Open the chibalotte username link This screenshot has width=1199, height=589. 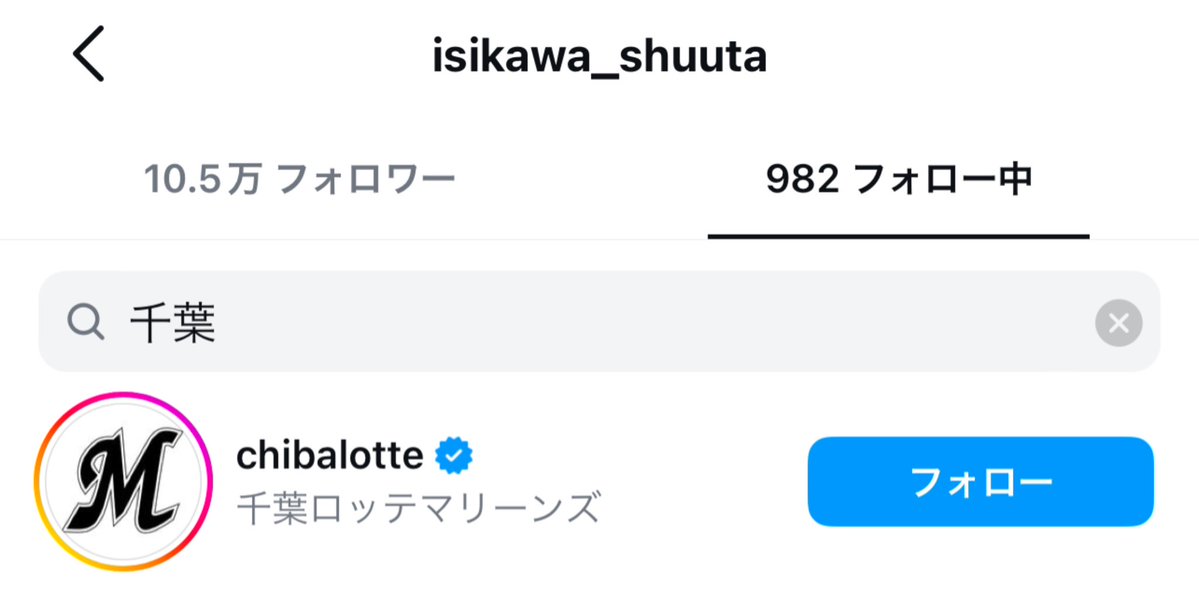click(330, 457)
